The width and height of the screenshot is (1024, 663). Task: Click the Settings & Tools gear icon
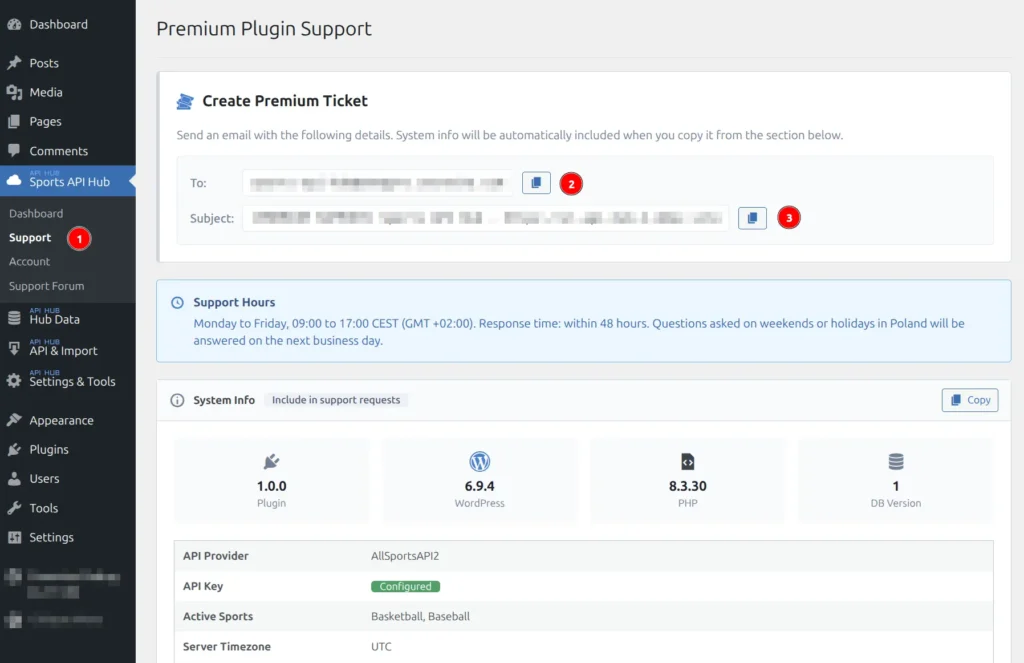click(x=14, y=380)
